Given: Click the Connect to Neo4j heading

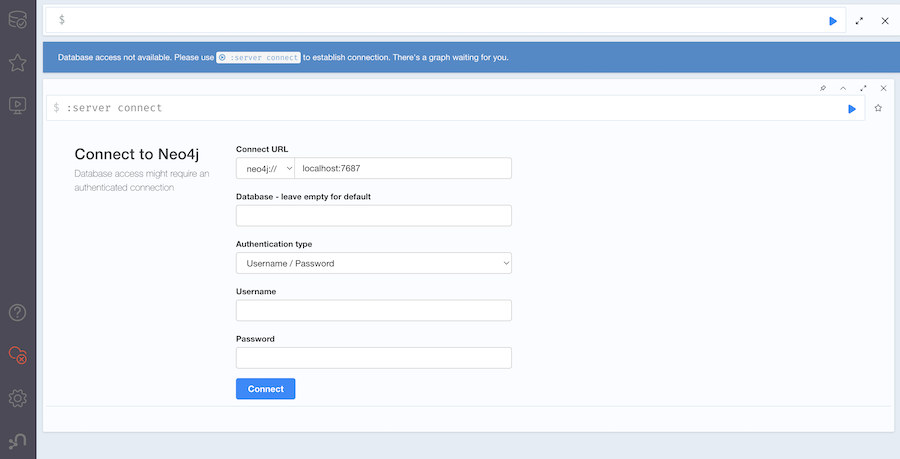Looking at the screenshot, I should coord(137,154).
